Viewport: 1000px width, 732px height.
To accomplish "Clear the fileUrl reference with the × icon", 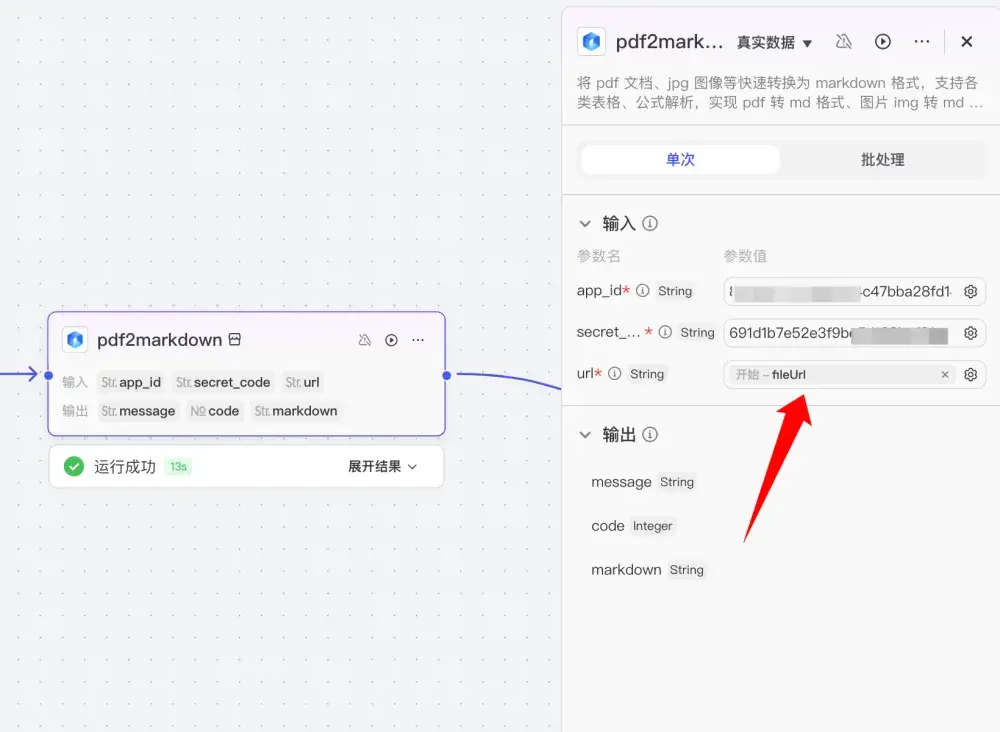I will 945,374.
